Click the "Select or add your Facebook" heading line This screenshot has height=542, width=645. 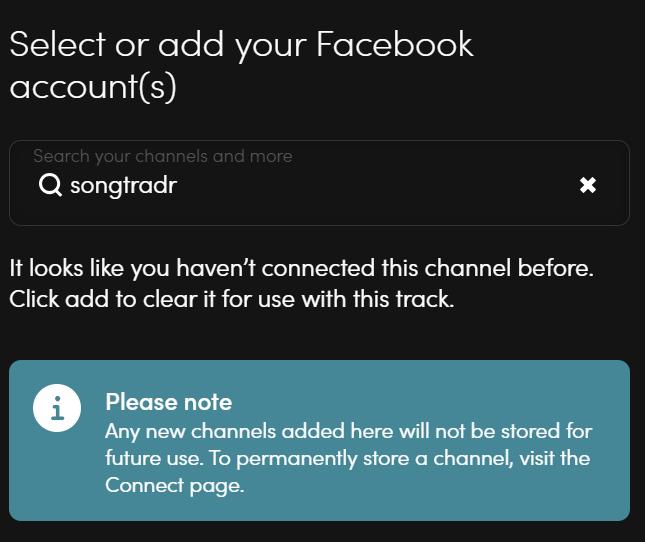coord(241,45)
